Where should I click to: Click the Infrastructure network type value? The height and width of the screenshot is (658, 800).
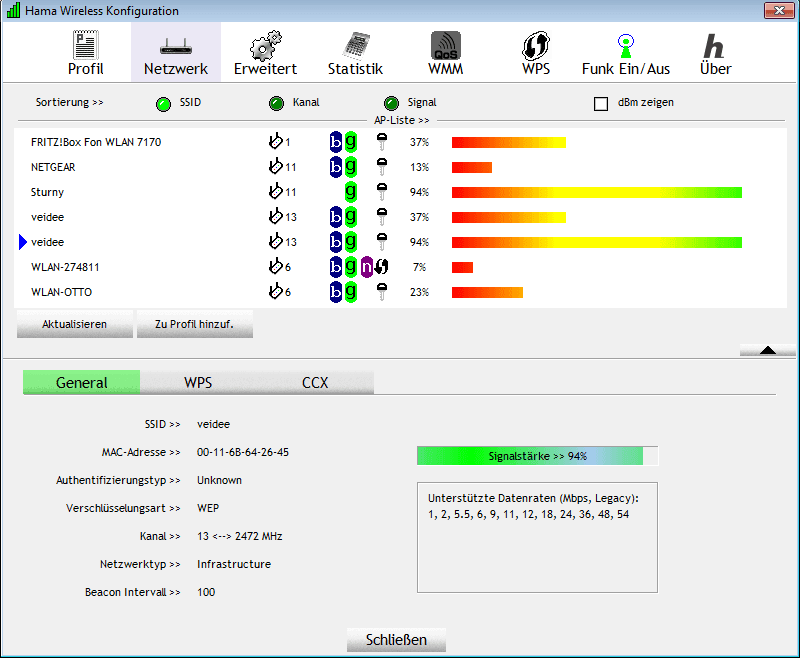point(234,564)
